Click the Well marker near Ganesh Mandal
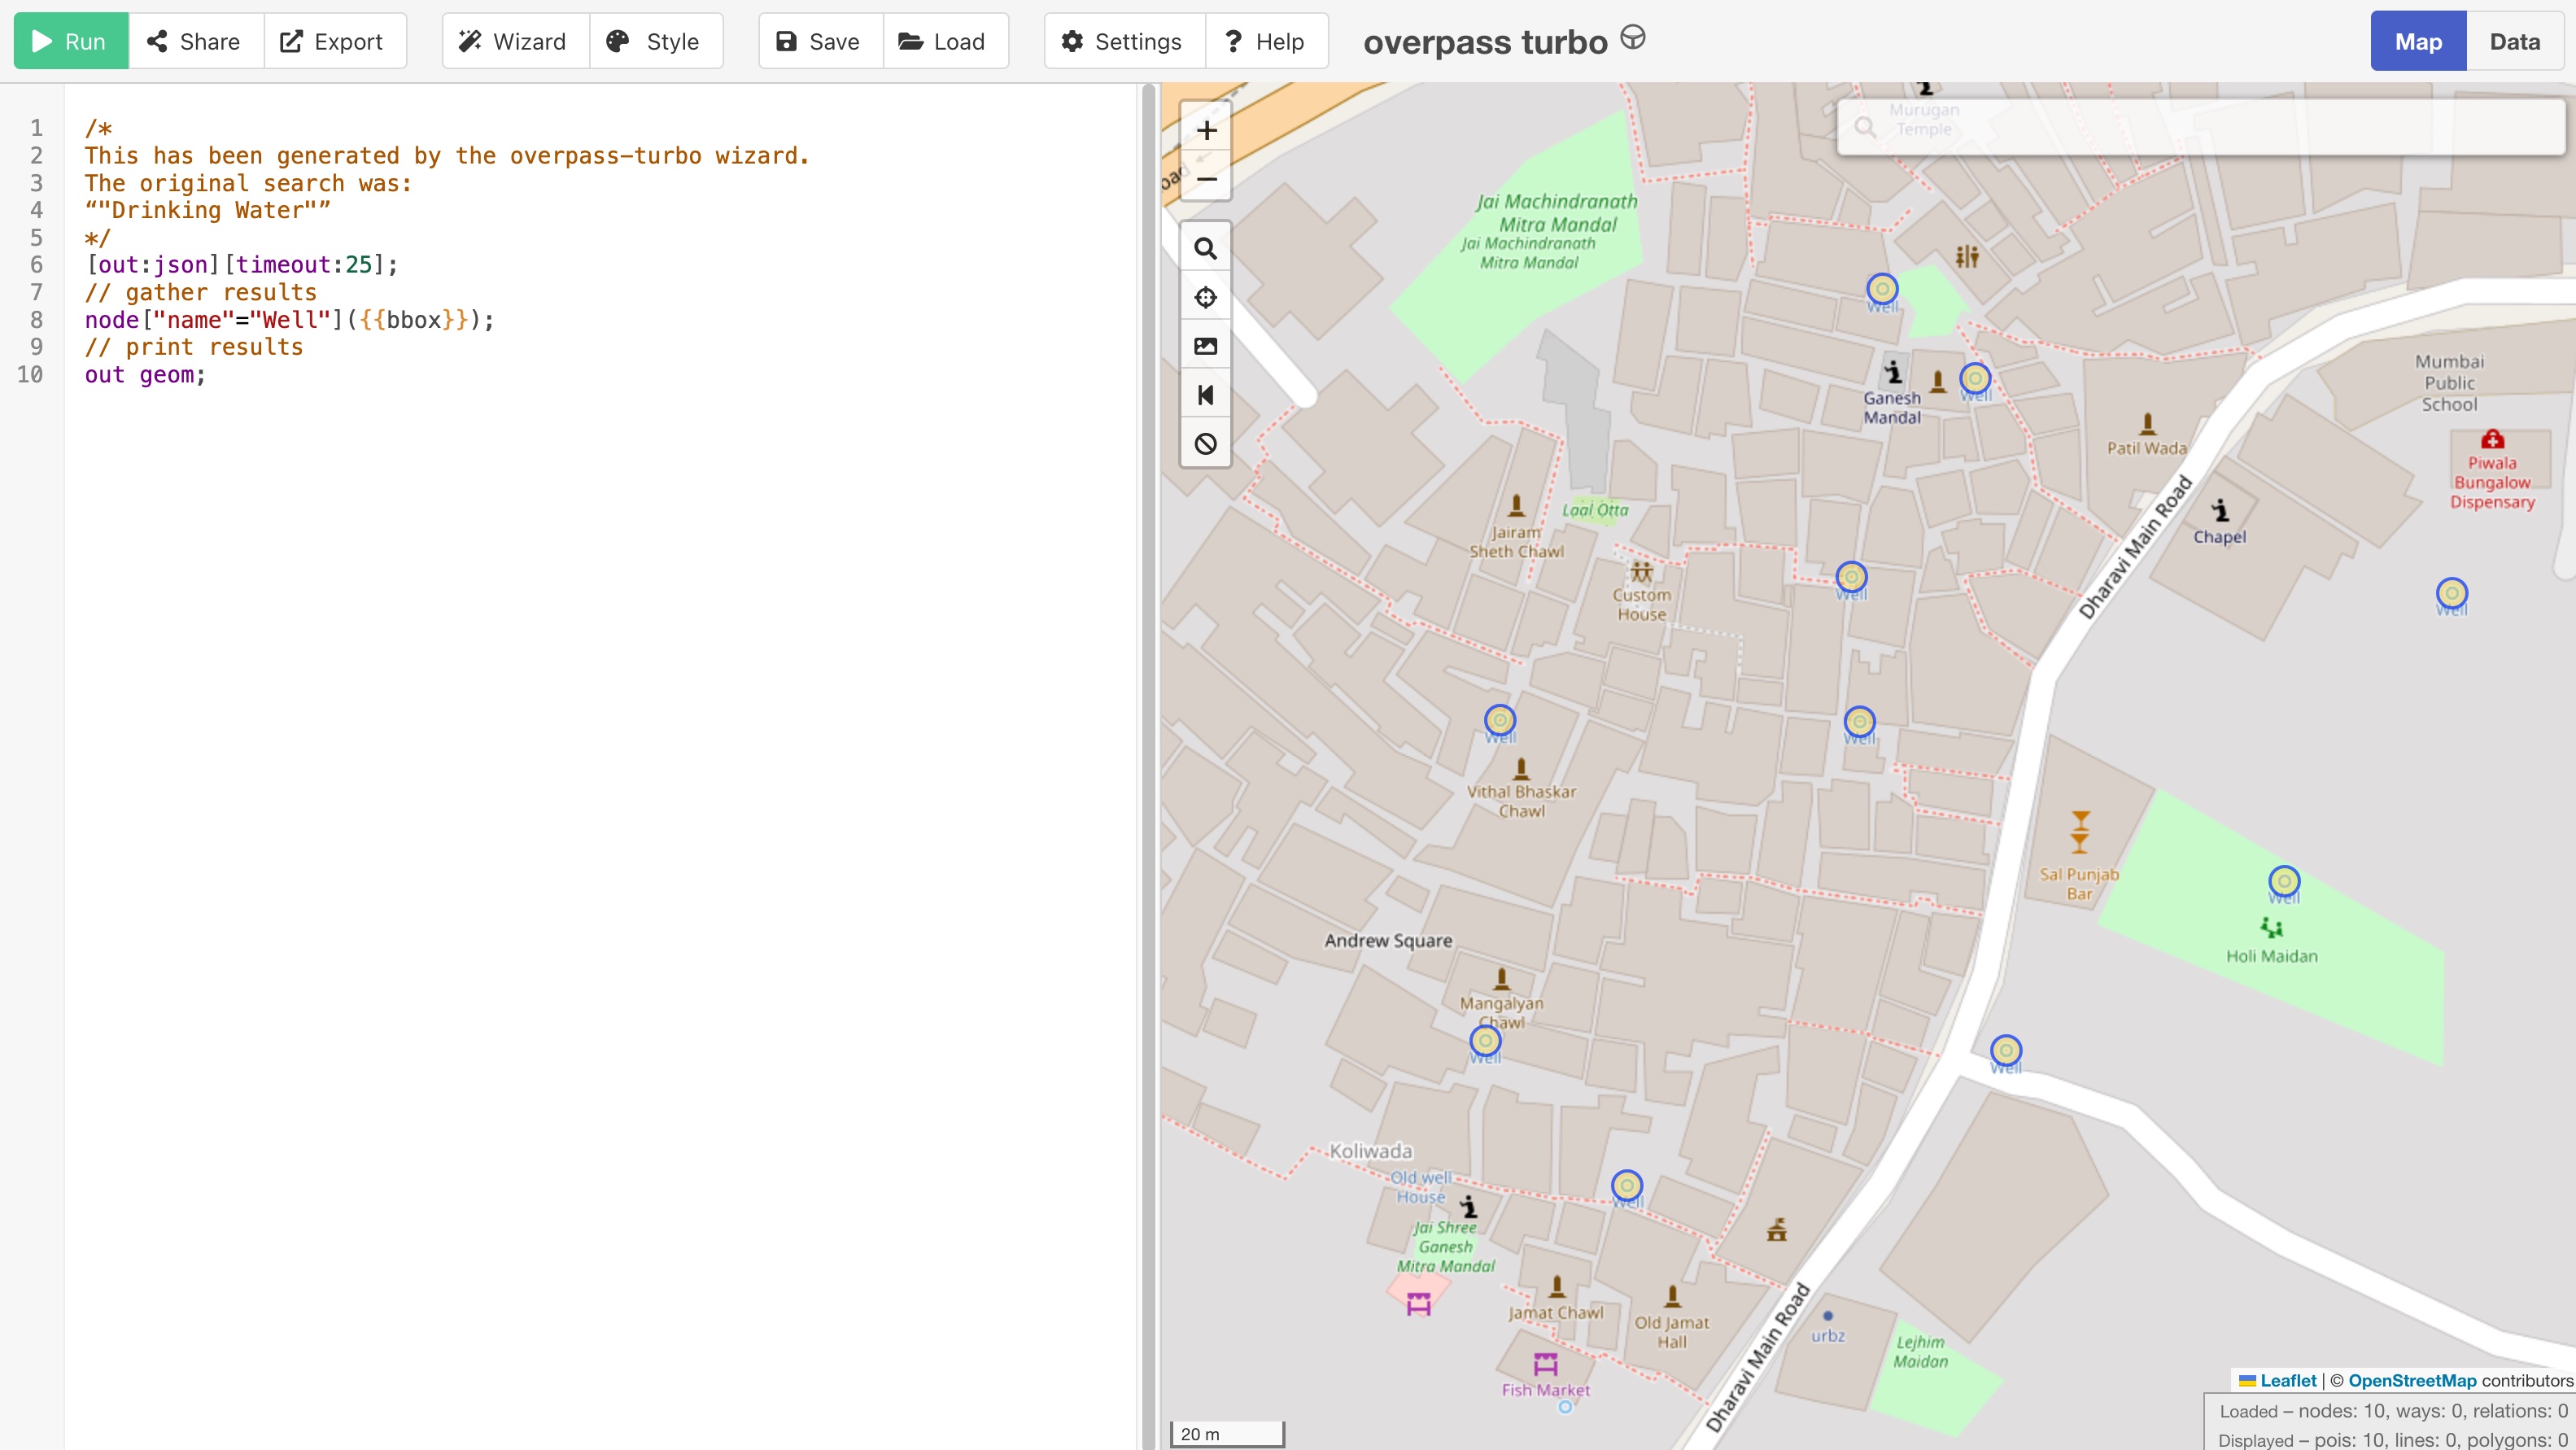This screenshot has height=1450, width=2576. (1974, 378)
